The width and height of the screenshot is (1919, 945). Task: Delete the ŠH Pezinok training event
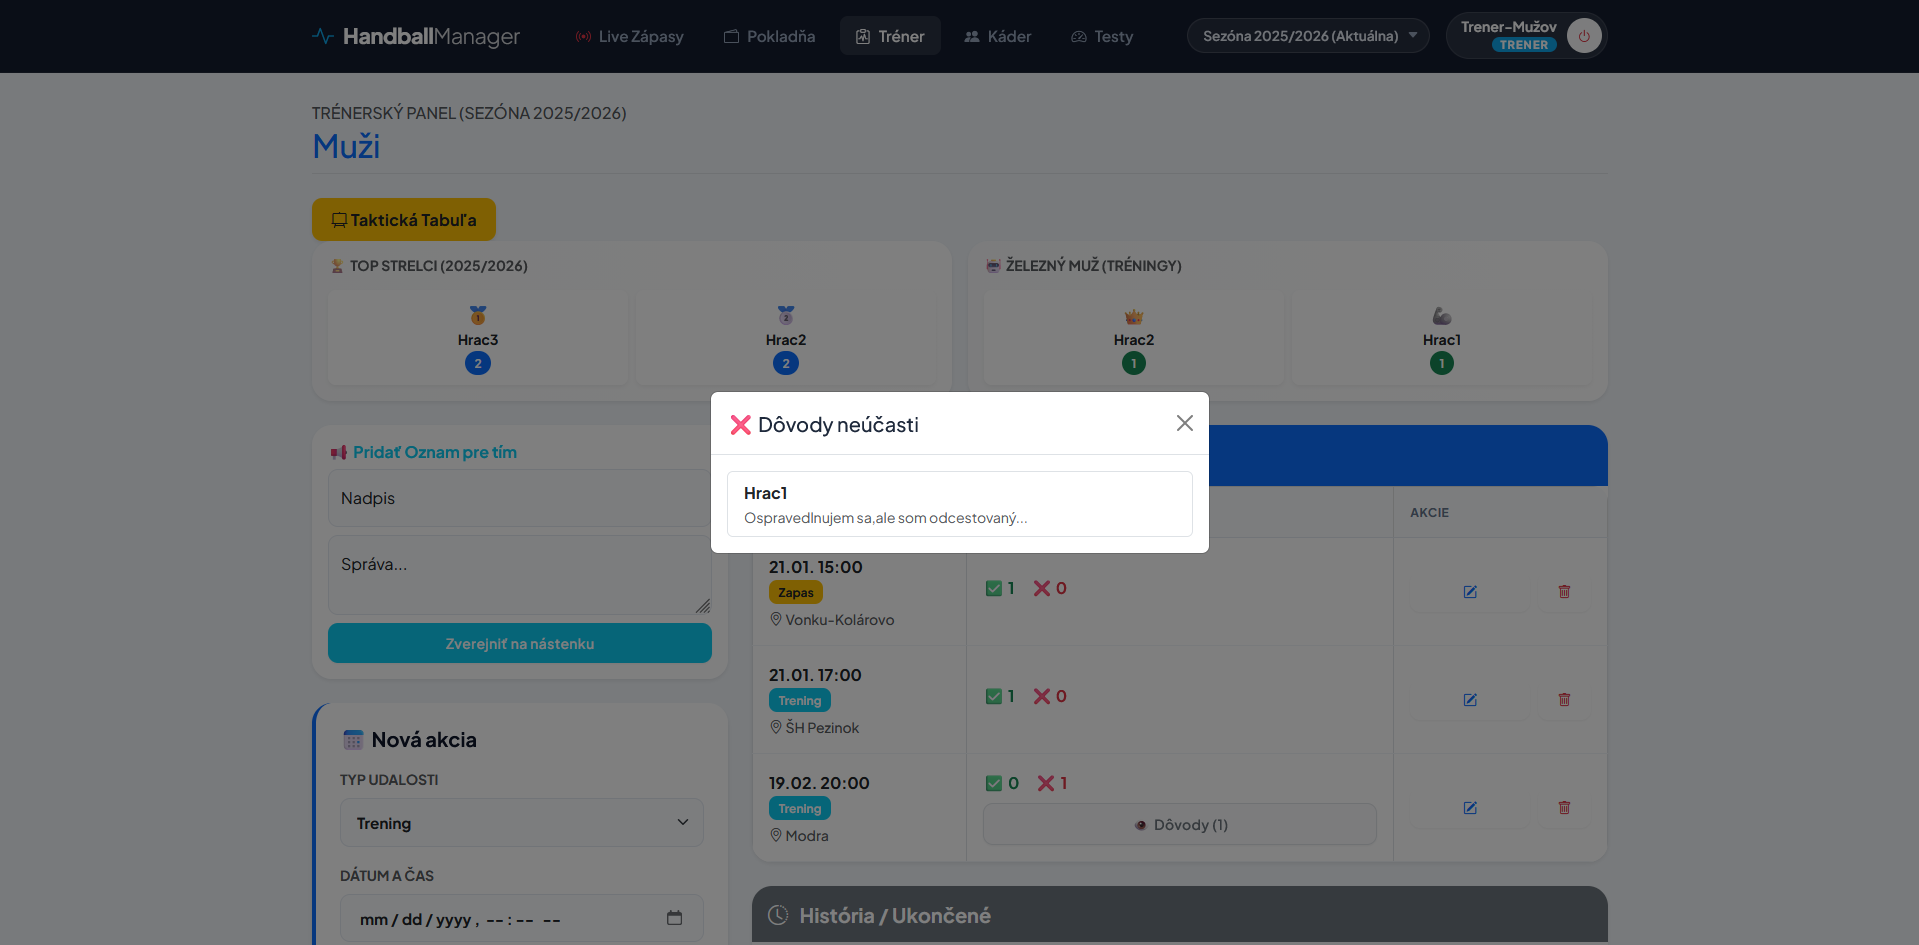(x=1563, y=700)
